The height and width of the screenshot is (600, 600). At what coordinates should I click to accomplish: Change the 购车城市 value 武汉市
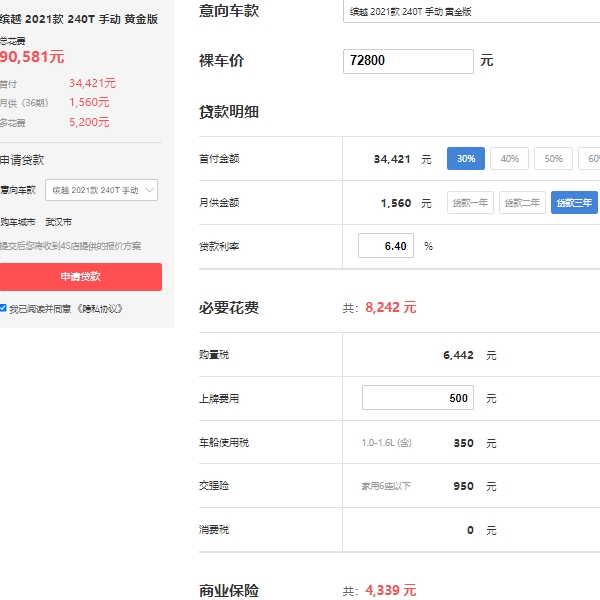tap(59, 222)
